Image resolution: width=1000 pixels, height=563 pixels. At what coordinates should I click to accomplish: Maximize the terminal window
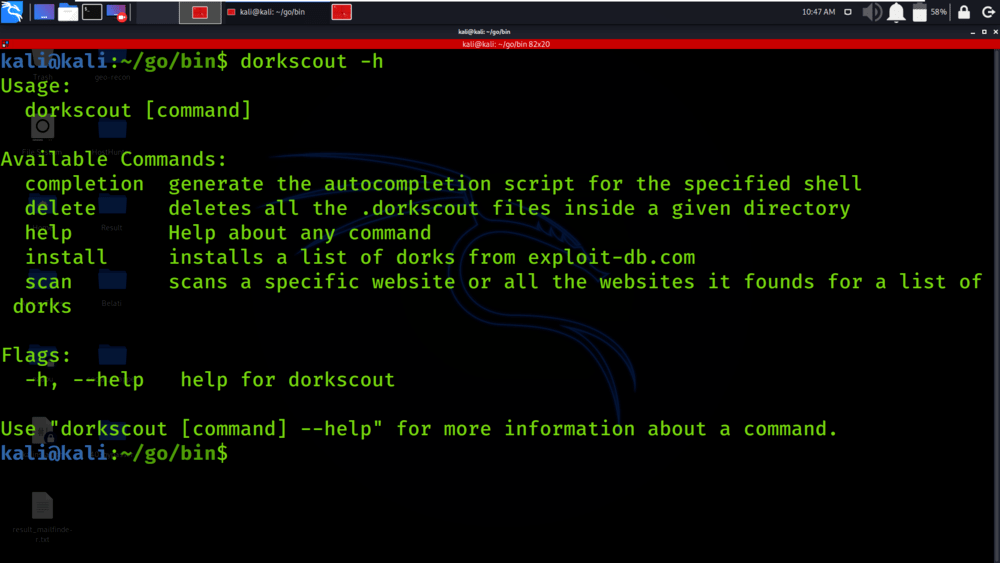click(x=984, y=32)
